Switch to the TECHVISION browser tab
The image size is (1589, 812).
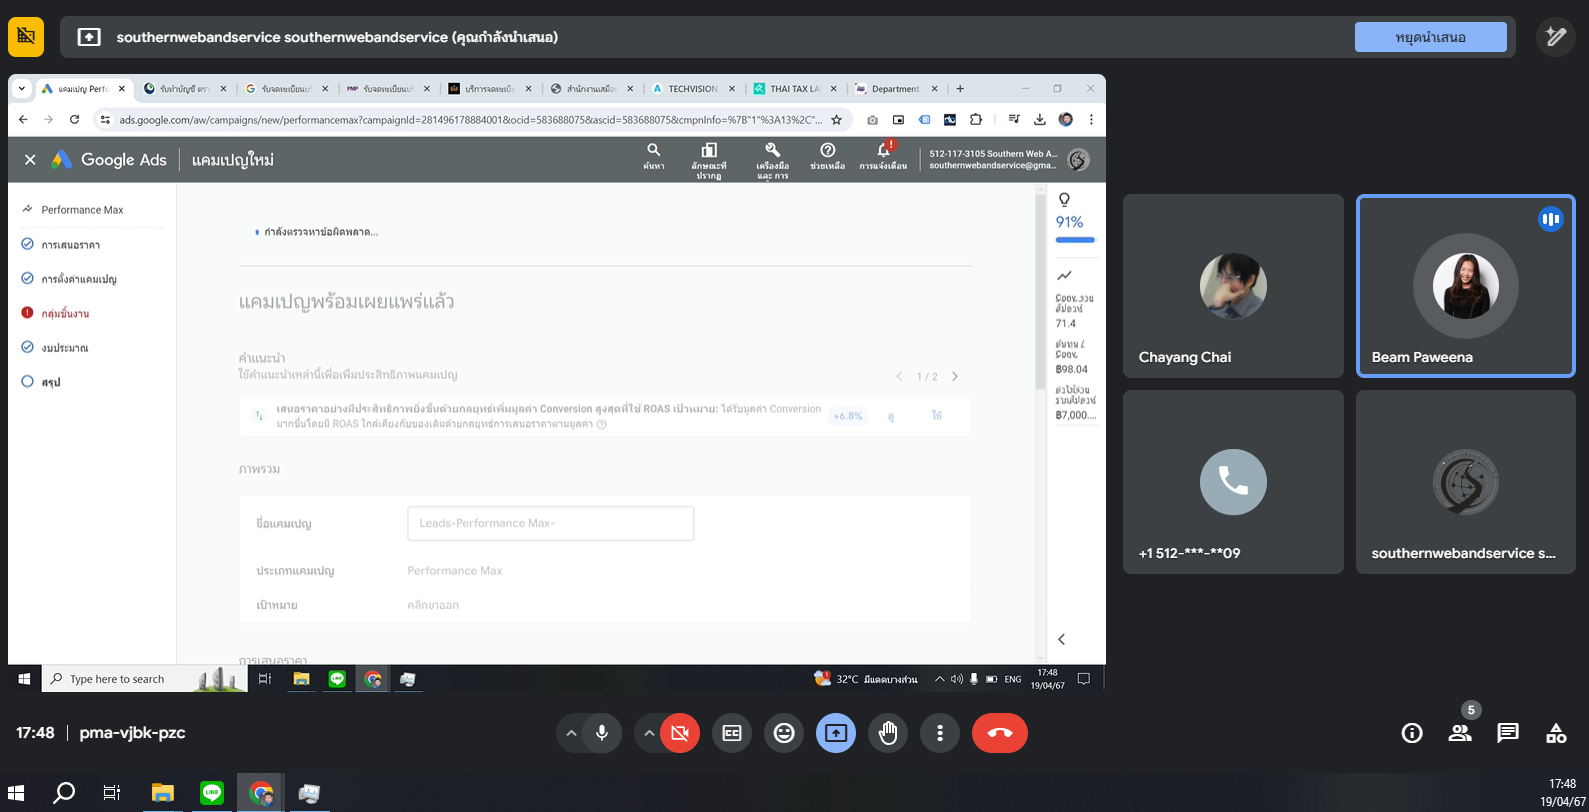pyautogui.click(x=692, y=89)
